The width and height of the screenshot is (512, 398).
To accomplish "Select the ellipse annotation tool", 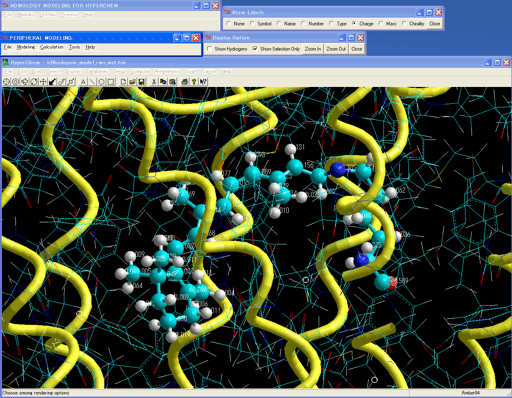I will (102, 82).
